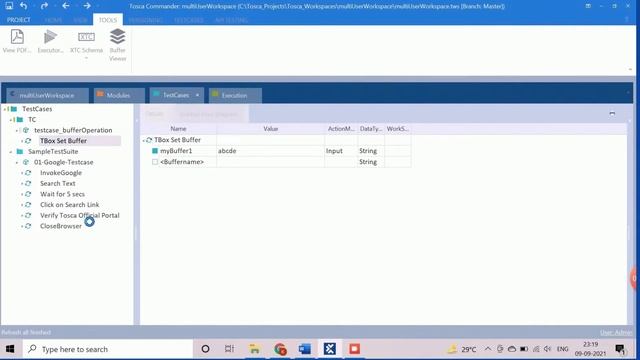This screenshot has height=360, width=640.
Task: Switch to the API TESTING ribbon tab
Action: tap(231, 20)
